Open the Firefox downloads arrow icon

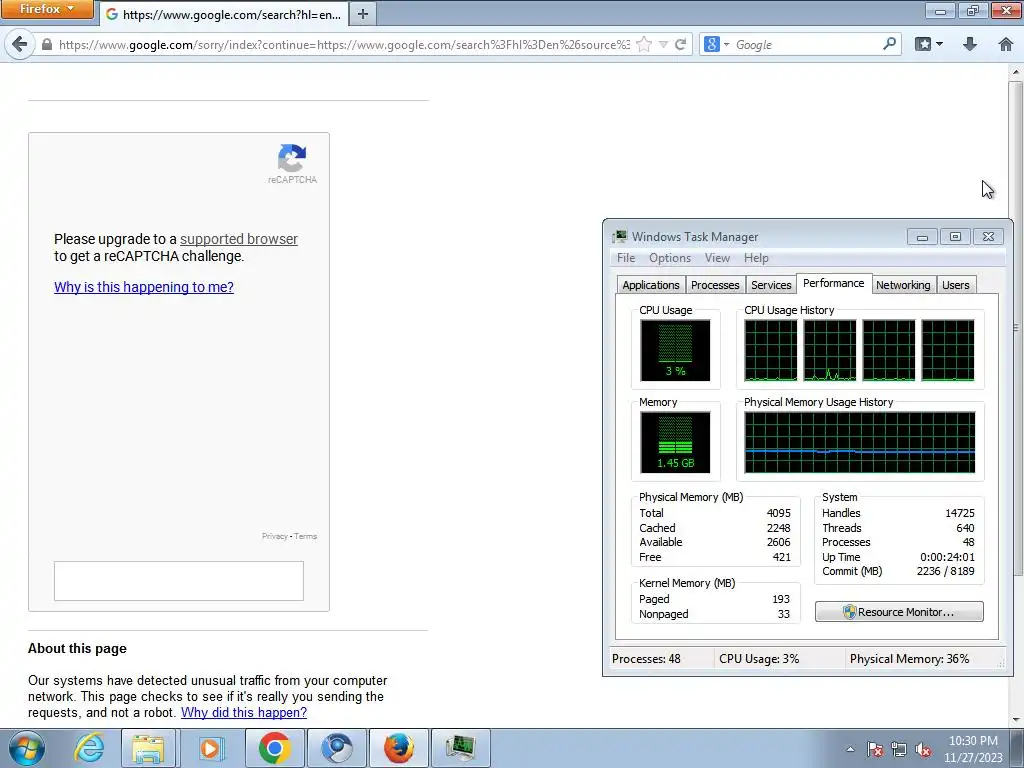click(x=970, y=44)
